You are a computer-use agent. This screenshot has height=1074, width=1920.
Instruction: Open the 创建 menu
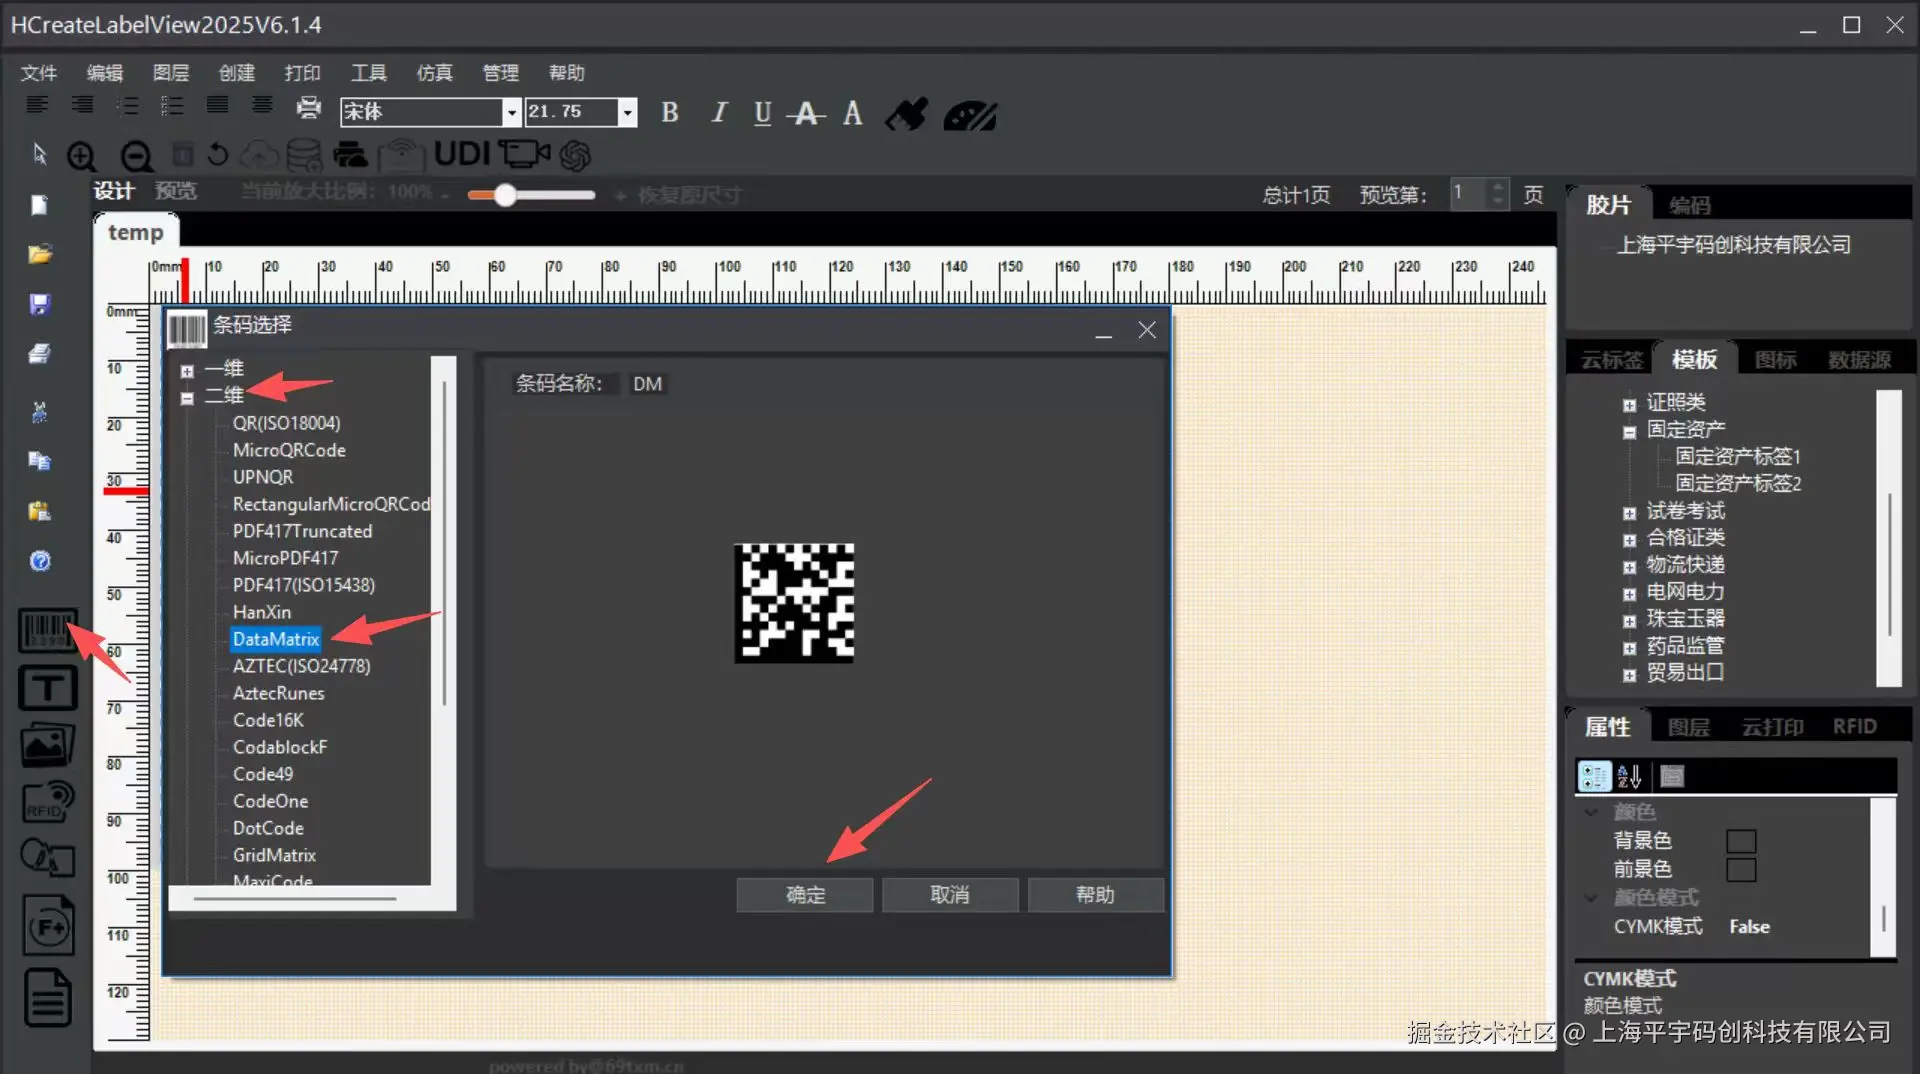(237, 73)
